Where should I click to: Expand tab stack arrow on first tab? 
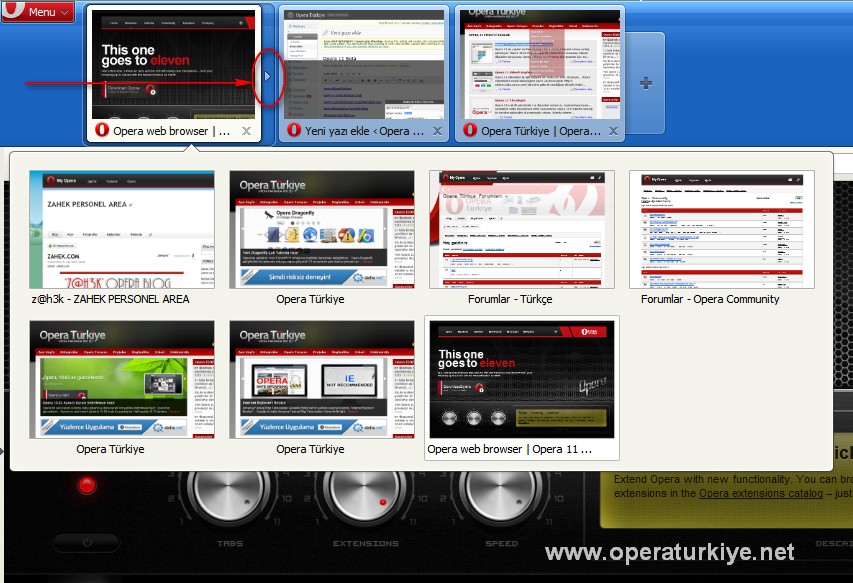(267, 77)
